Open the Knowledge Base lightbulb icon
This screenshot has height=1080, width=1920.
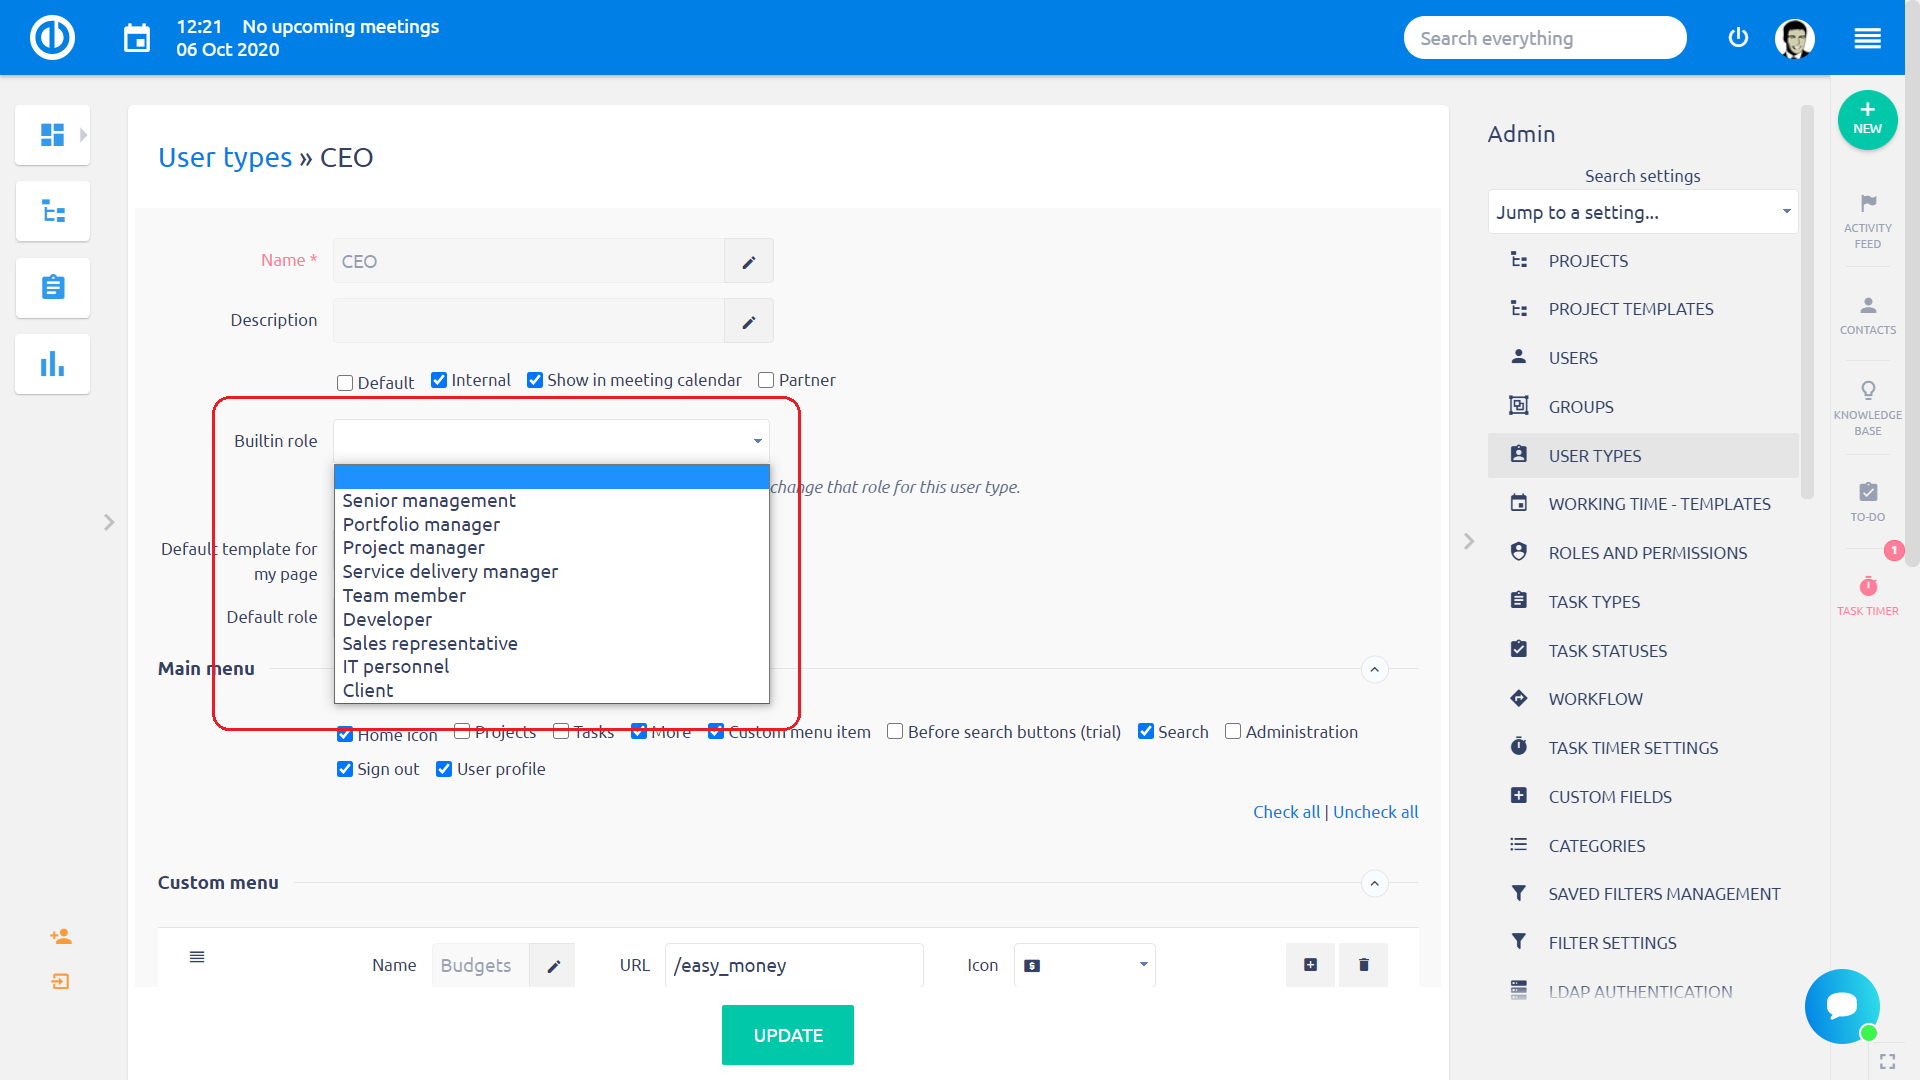[1867, 391]
